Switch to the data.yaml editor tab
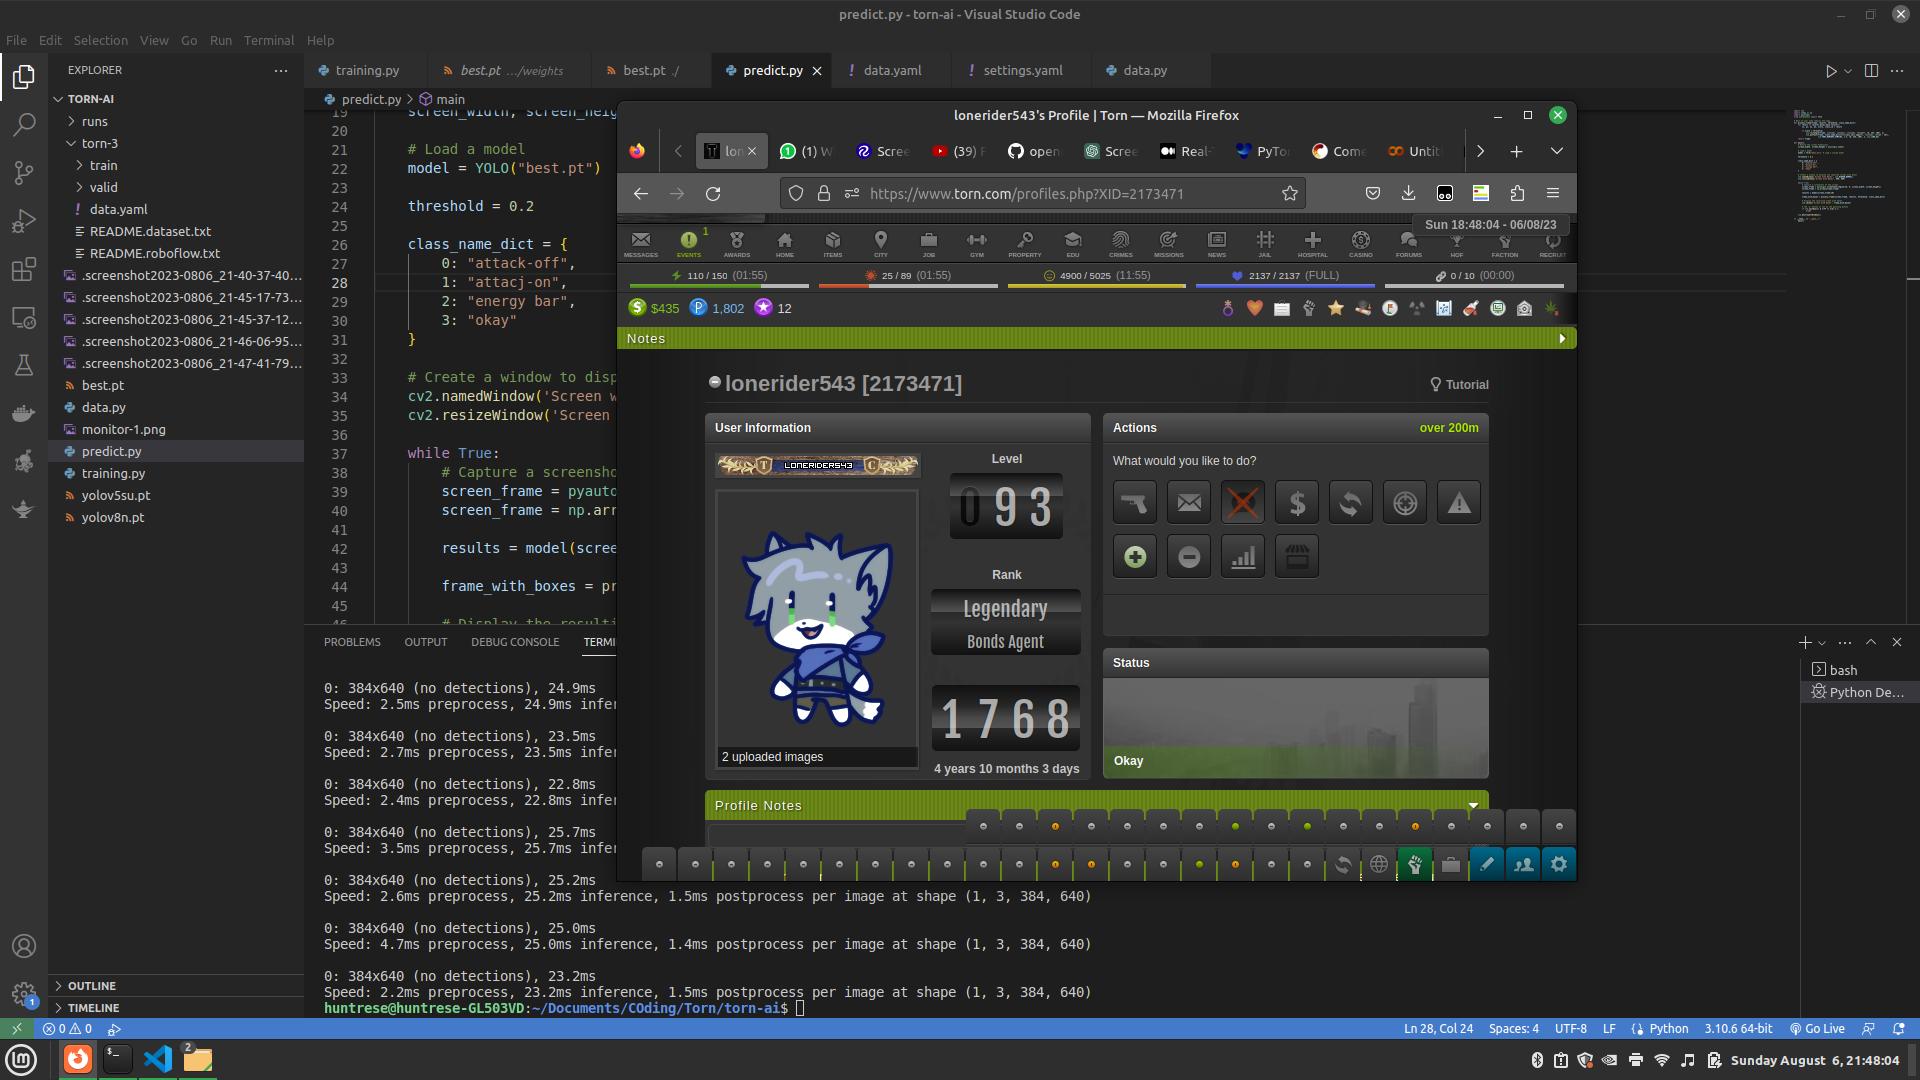Screen dimensions: 1920x1080 892,70
